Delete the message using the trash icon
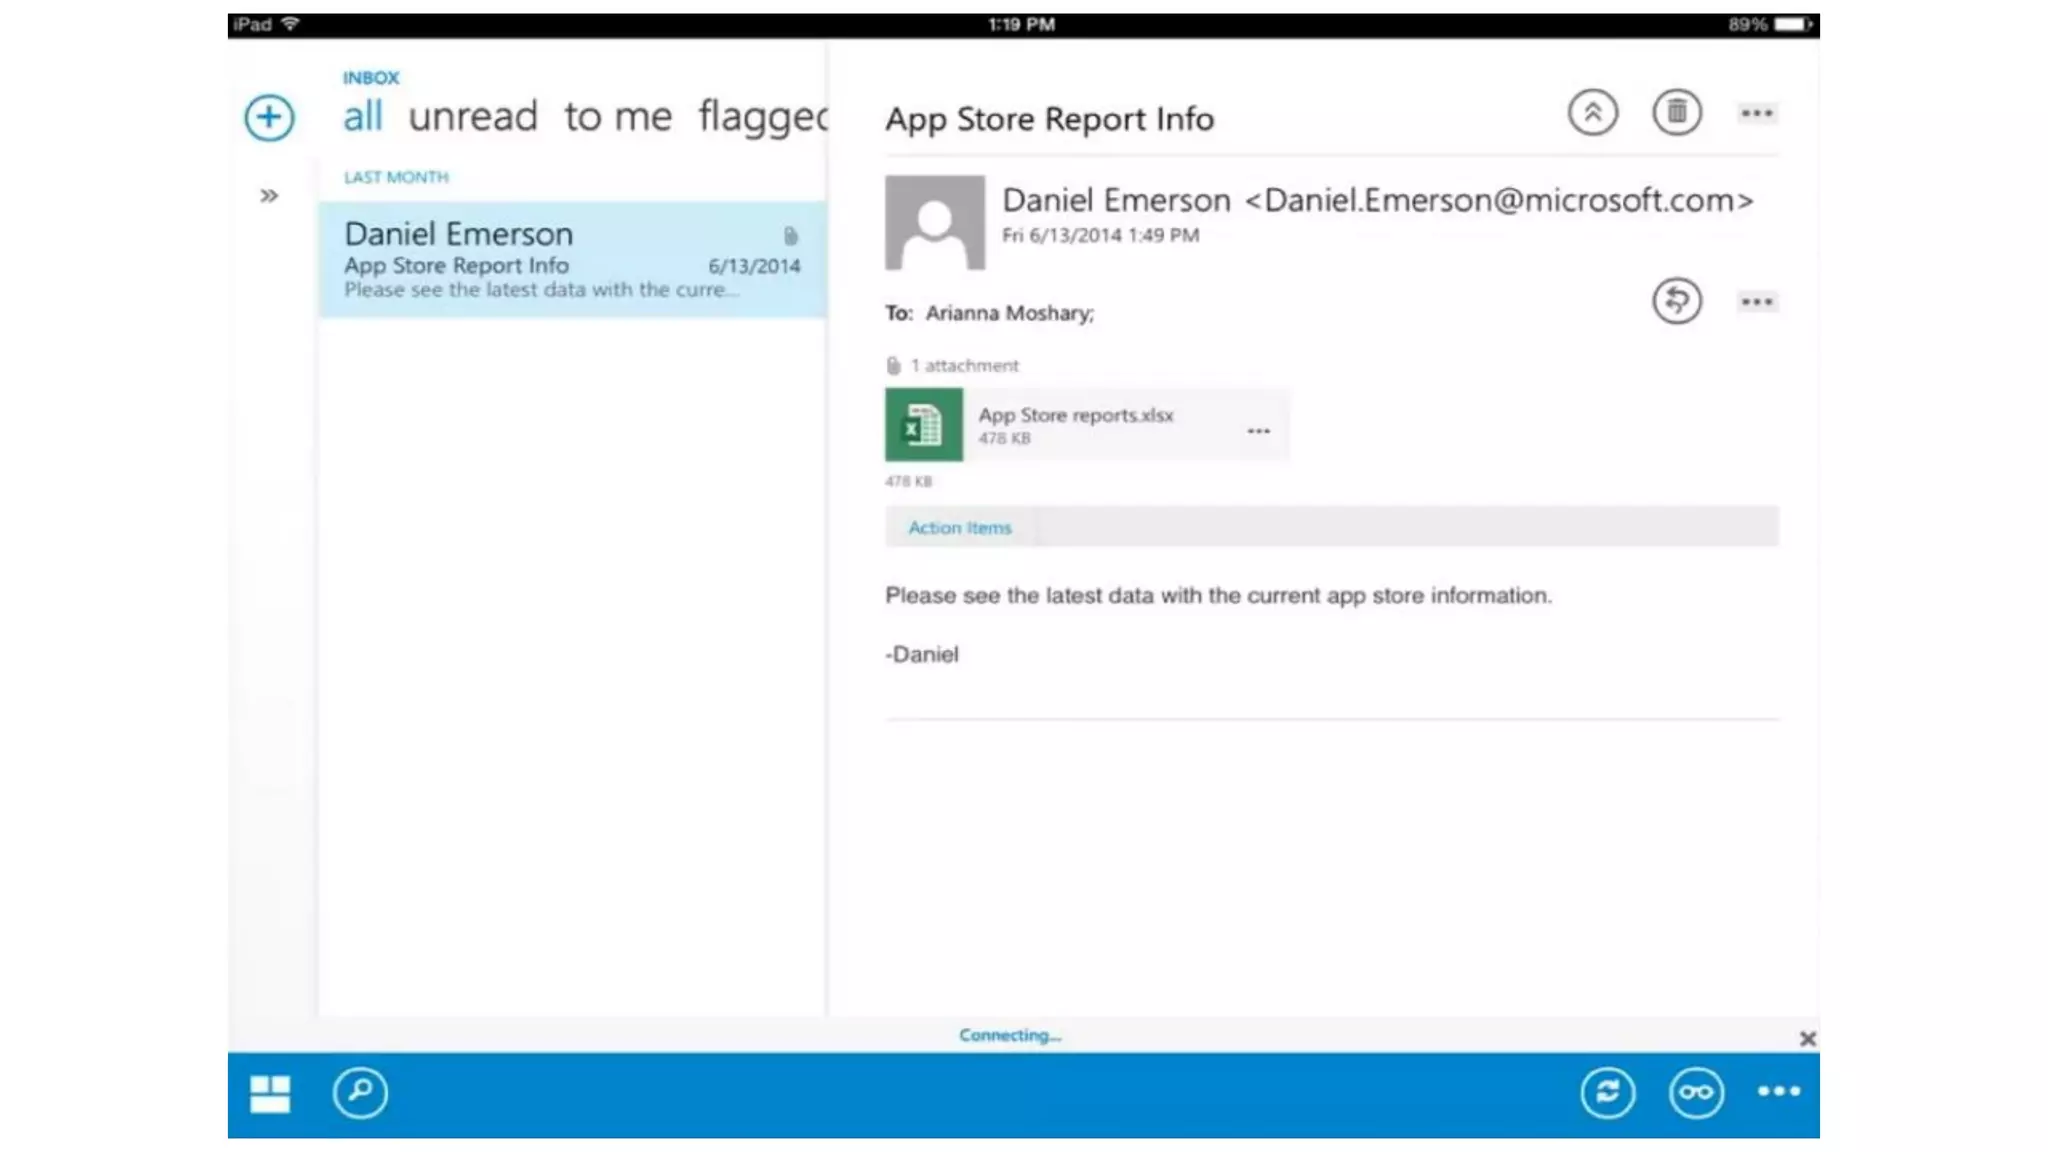This screenshot has height=1152, width=2048. [1676, 113]
